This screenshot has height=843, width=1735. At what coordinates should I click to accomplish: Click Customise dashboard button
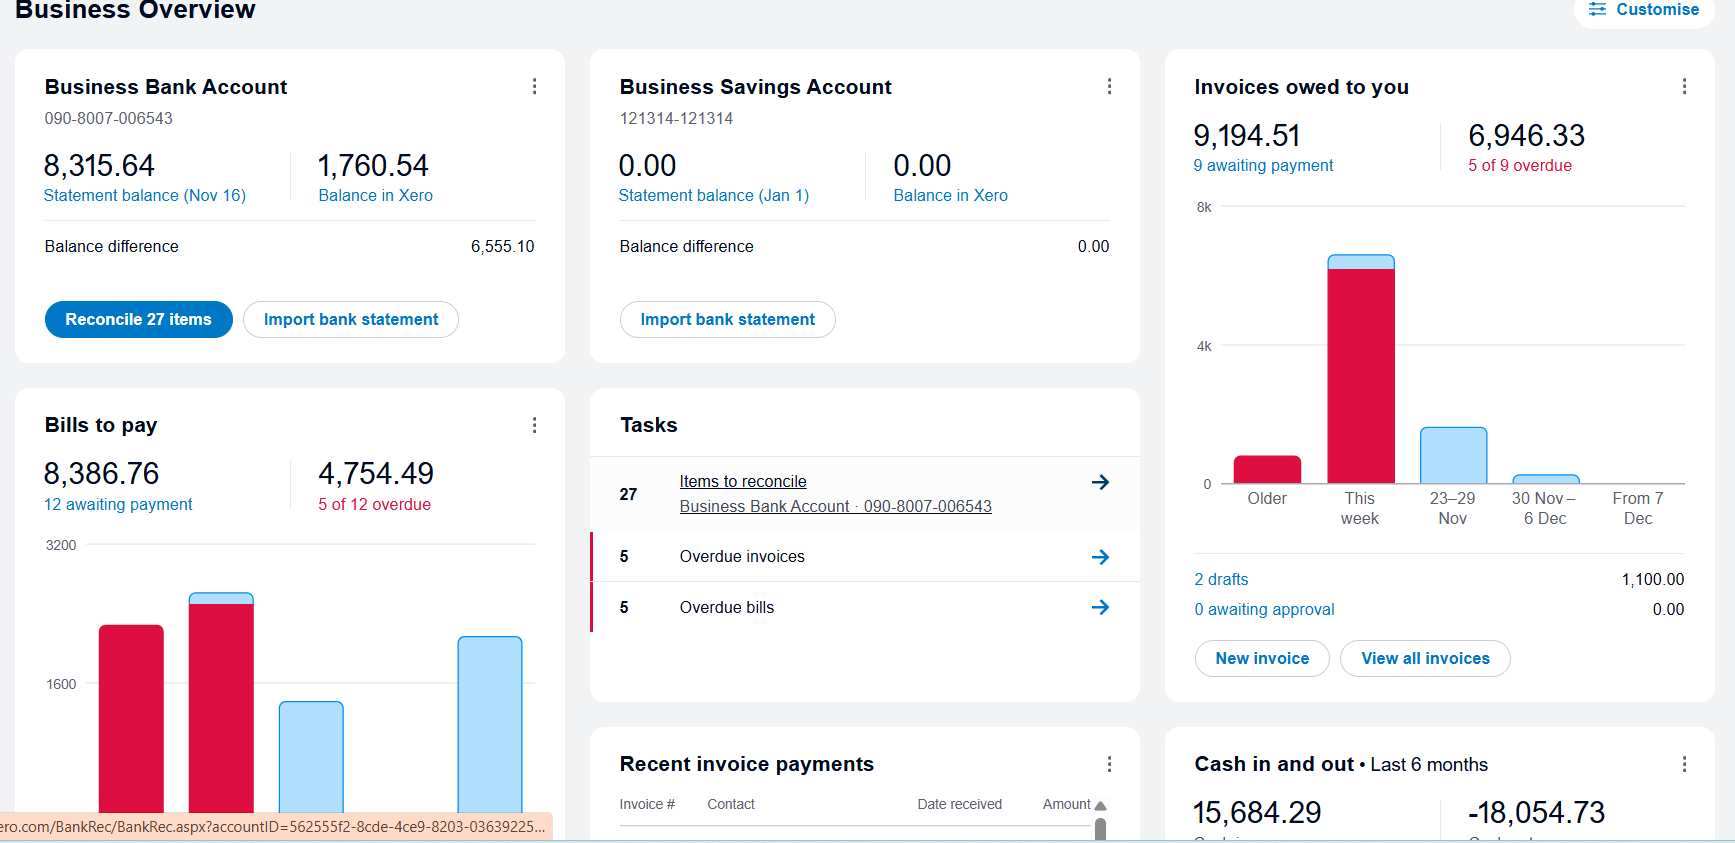pyautogui.click(x=1645, y=10)
